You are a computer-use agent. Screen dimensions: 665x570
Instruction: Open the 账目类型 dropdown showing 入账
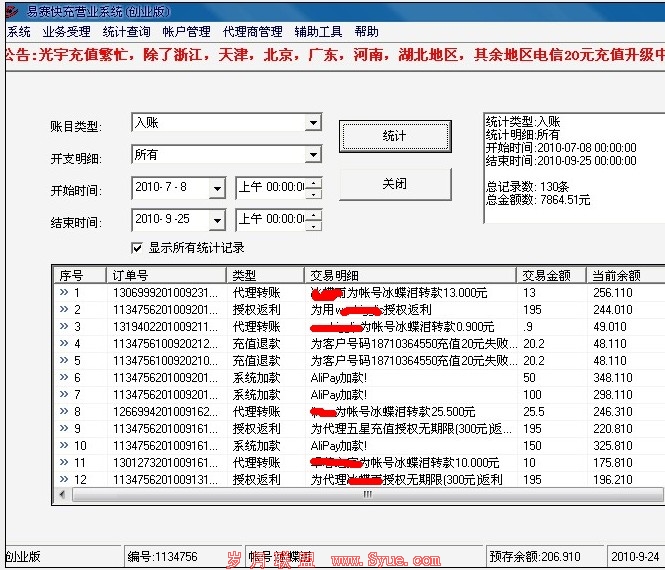[313, 123]
